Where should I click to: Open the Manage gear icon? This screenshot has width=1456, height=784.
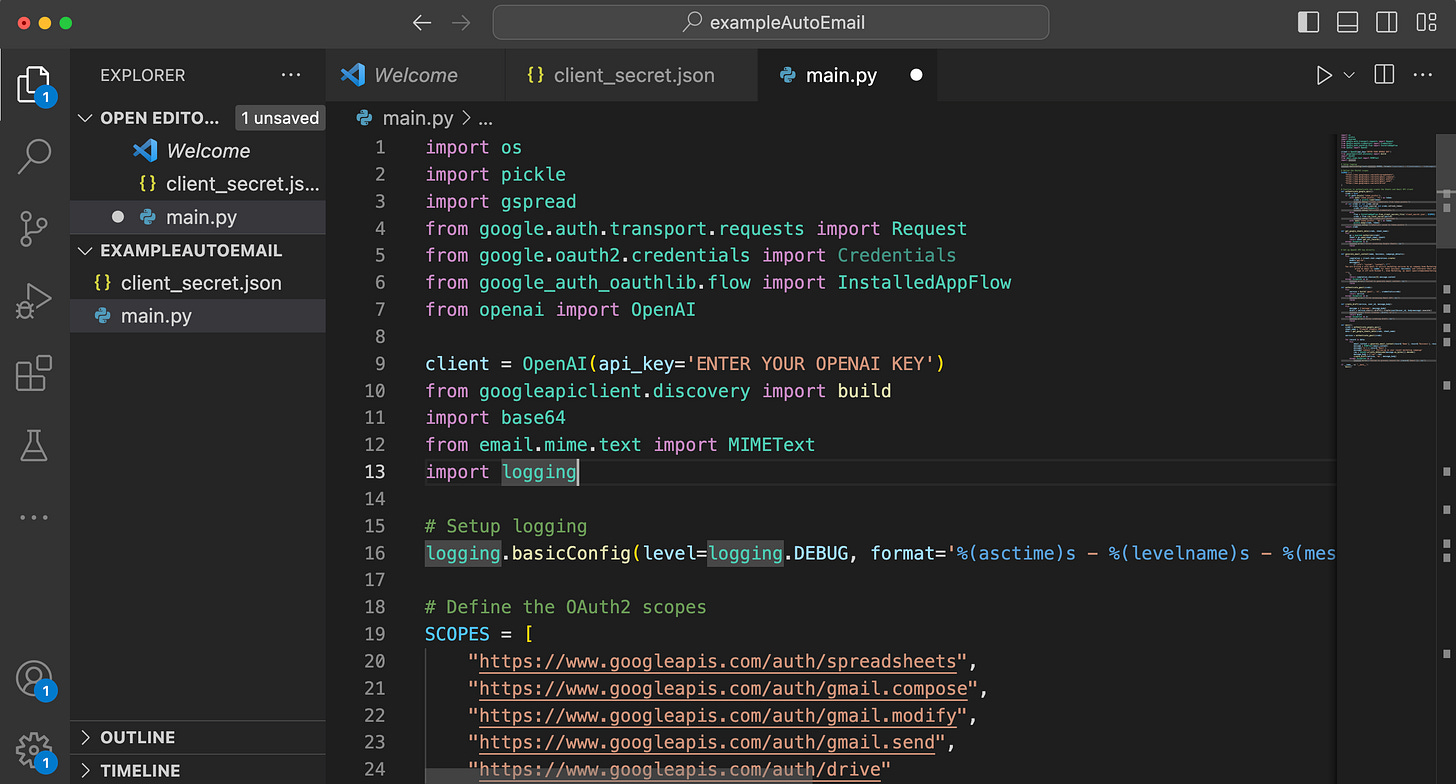(x=34, y=750)
